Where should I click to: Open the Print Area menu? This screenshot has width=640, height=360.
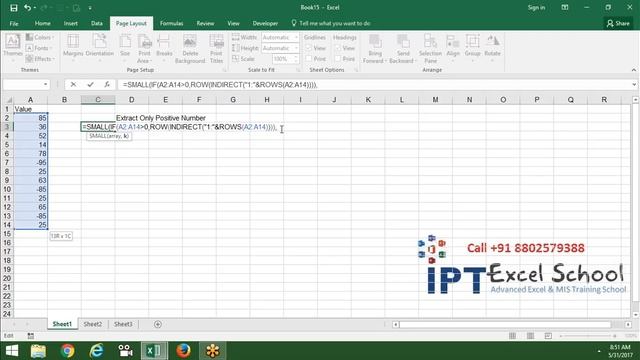pyautogui.click(x=144, y=48)
